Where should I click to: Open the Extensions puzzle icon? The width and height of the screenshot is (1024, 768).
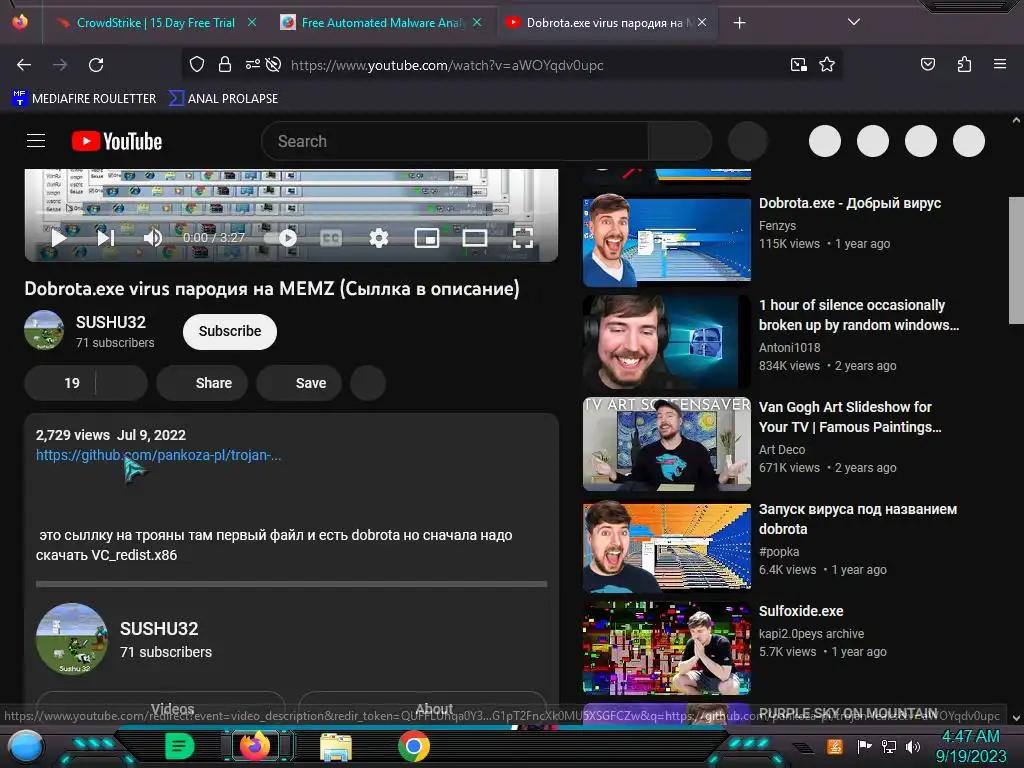pyautogui.click(x=964, y=64)
